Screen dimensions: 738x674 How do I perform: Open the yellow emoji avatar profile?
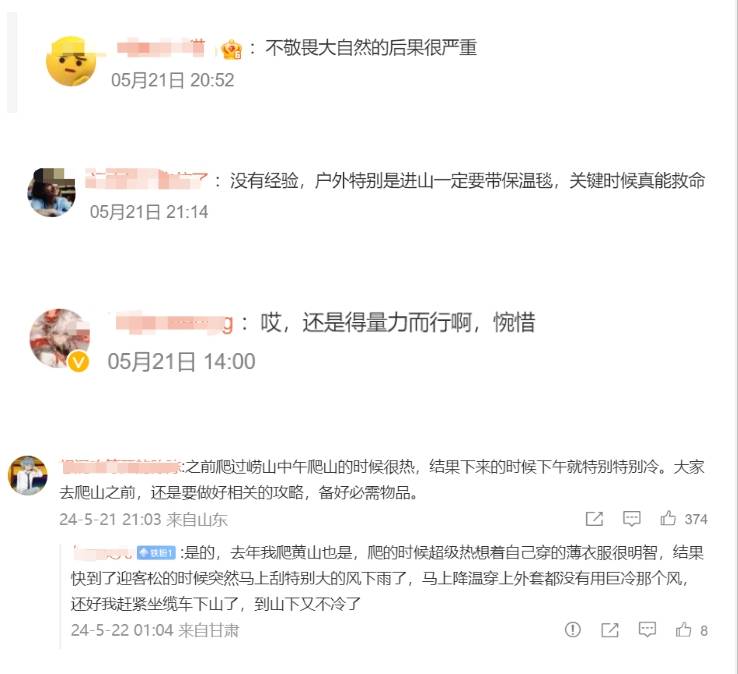click(x=71, y=62)
